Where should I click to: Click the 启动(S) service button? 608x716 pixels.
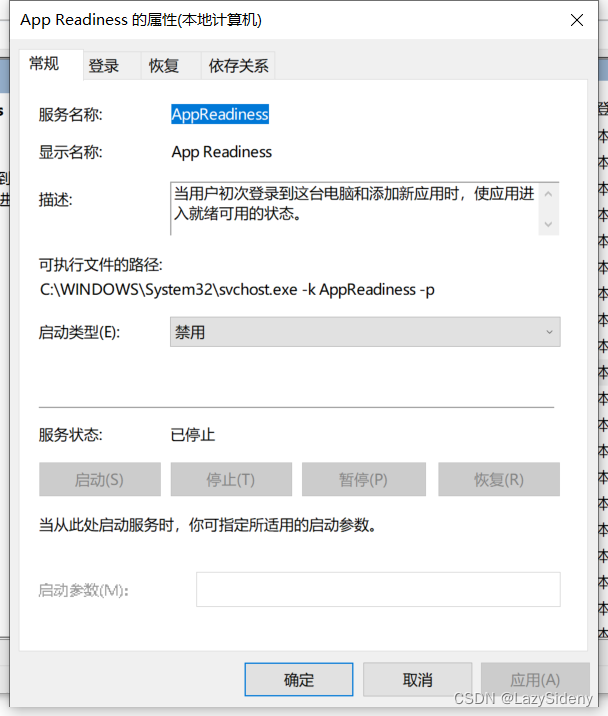(x=100, y=479)
